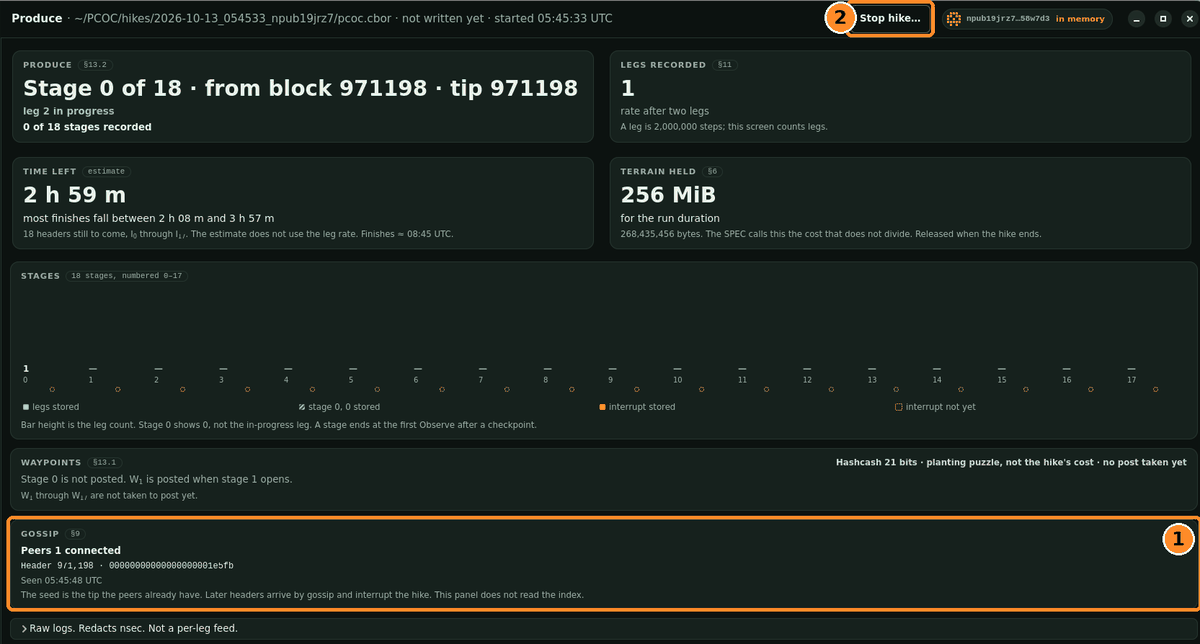Click the interrupt circle following stage 10

point(702,390)
